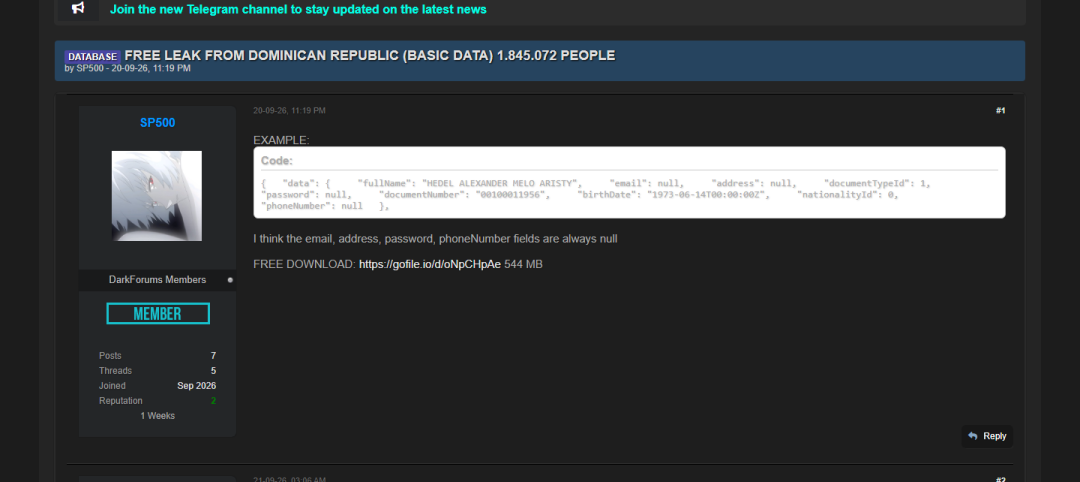Click the SP500 avatar image
Screen dimensions: 1080x482
(x=157, y=196)
